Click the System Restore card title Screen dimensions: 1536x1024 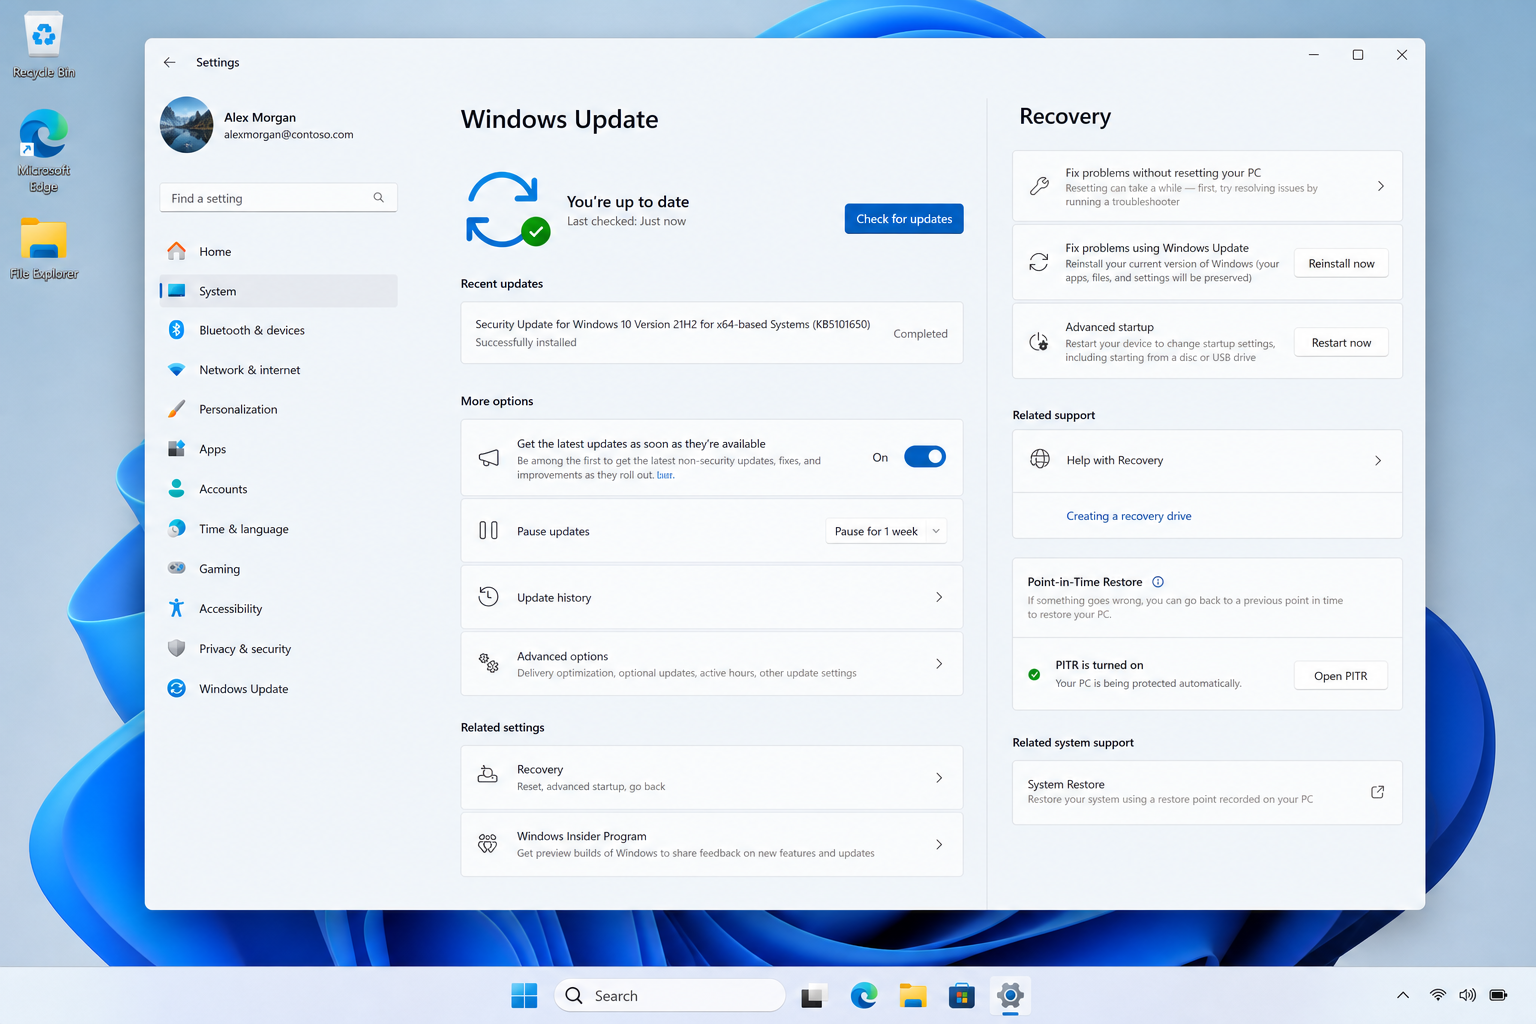point(1066,784)
